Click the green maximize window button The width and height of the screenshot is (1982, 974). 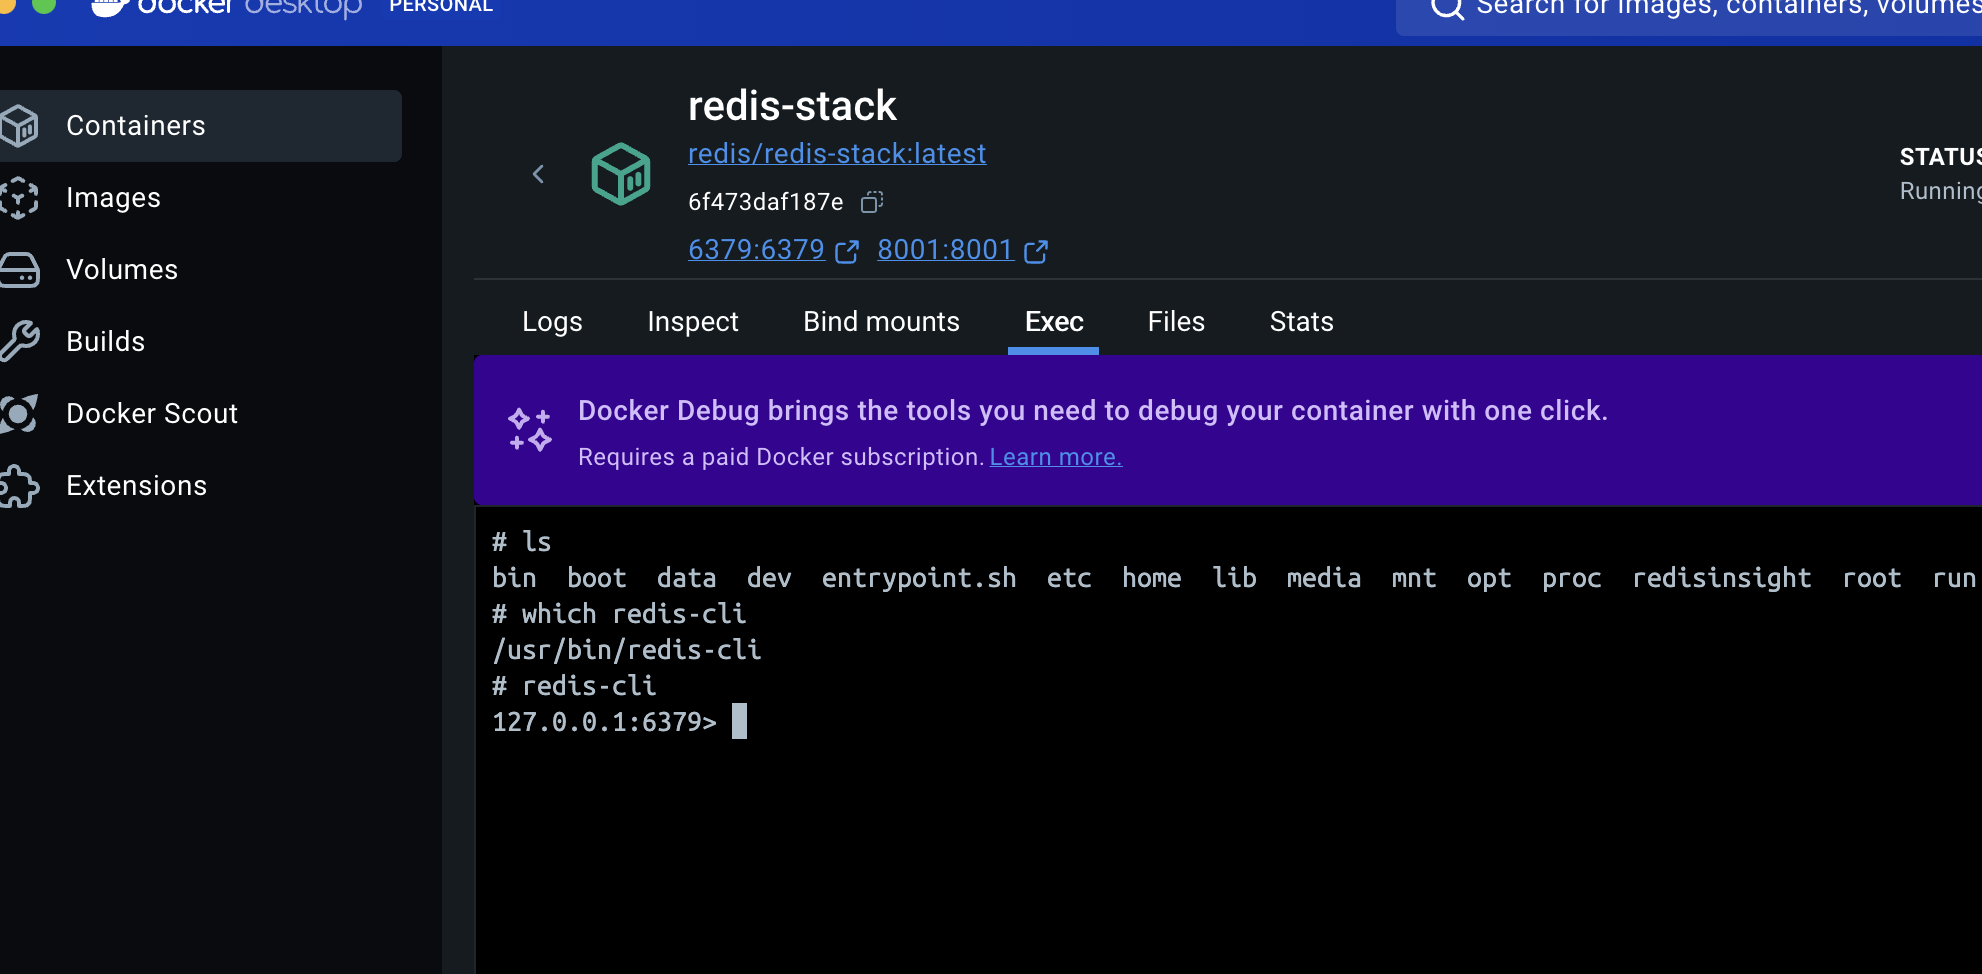tap(44, 5)
